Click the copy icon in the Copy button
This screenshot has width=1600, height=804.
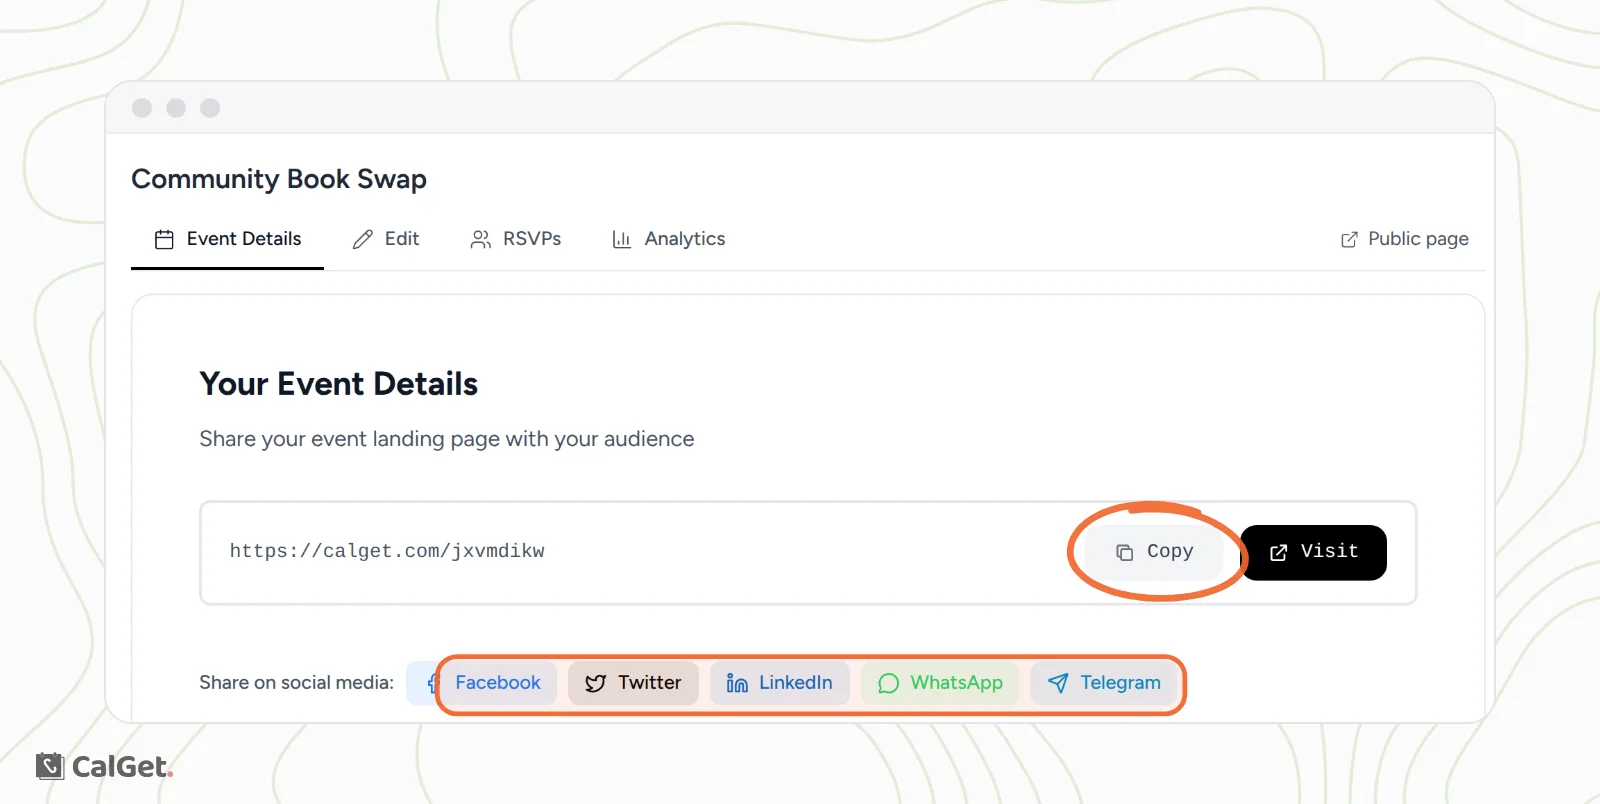[x=1125, y=552]
